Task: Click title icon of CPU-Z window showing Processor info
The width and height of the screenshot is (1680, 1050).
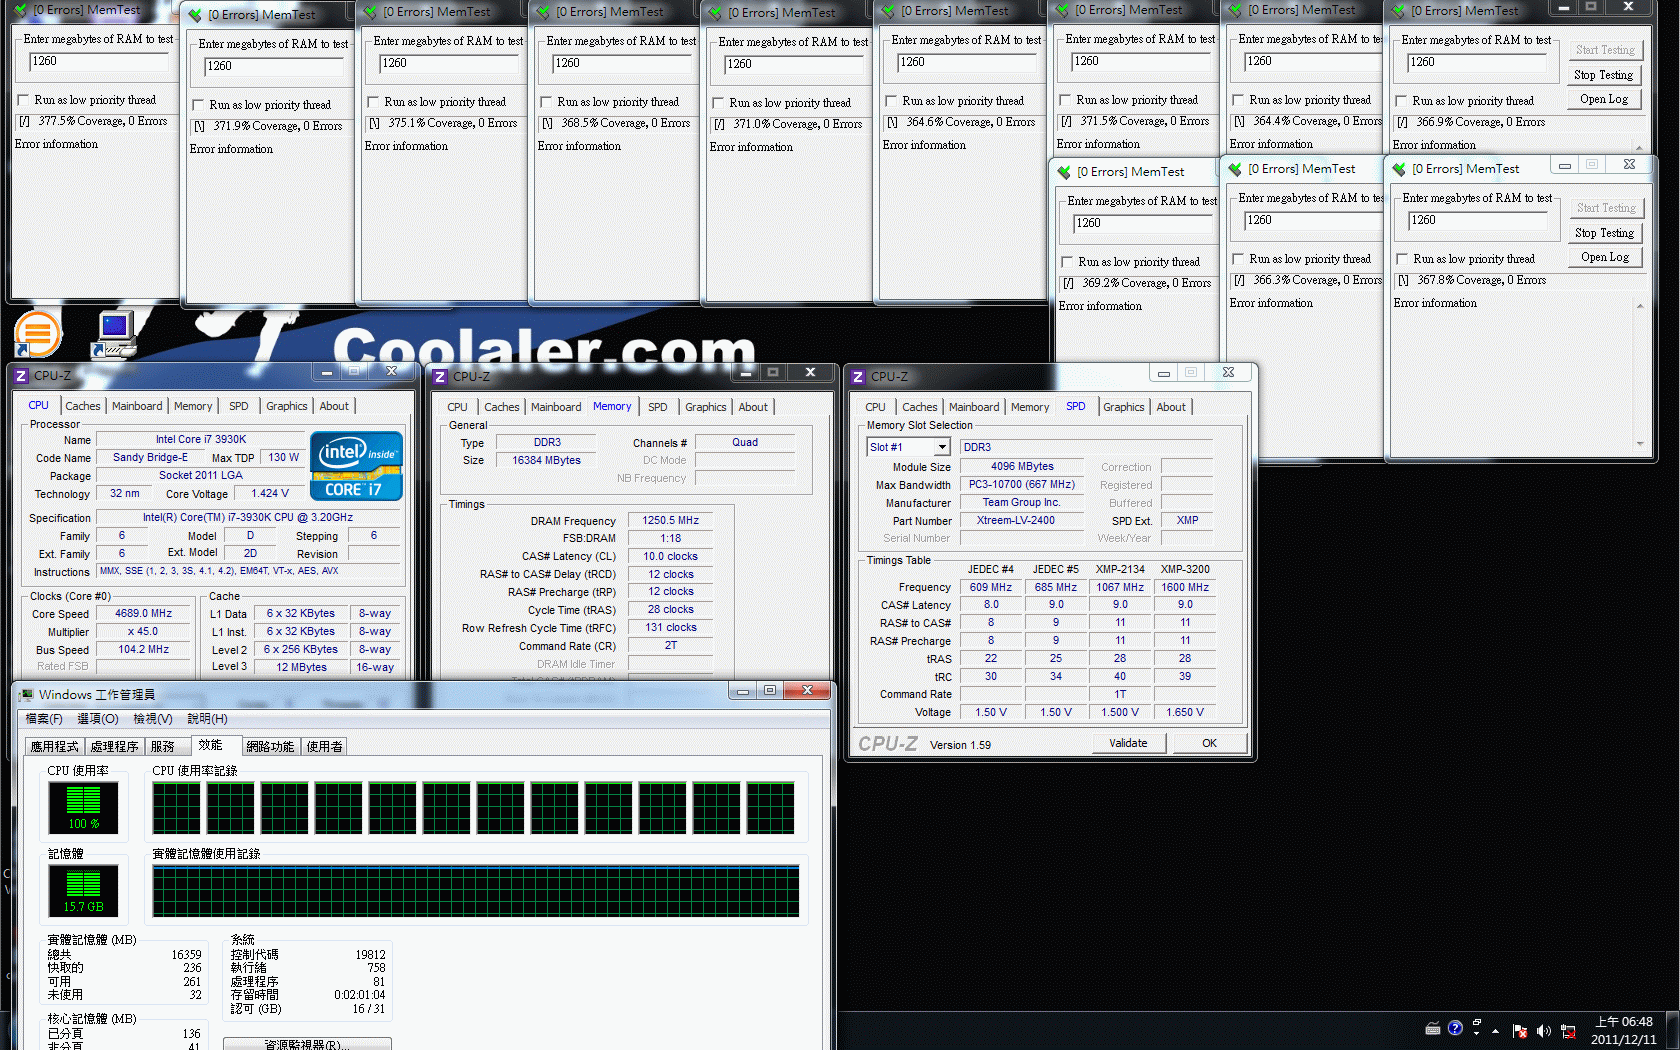Action: pyautogui.click(x=21, y=376)
